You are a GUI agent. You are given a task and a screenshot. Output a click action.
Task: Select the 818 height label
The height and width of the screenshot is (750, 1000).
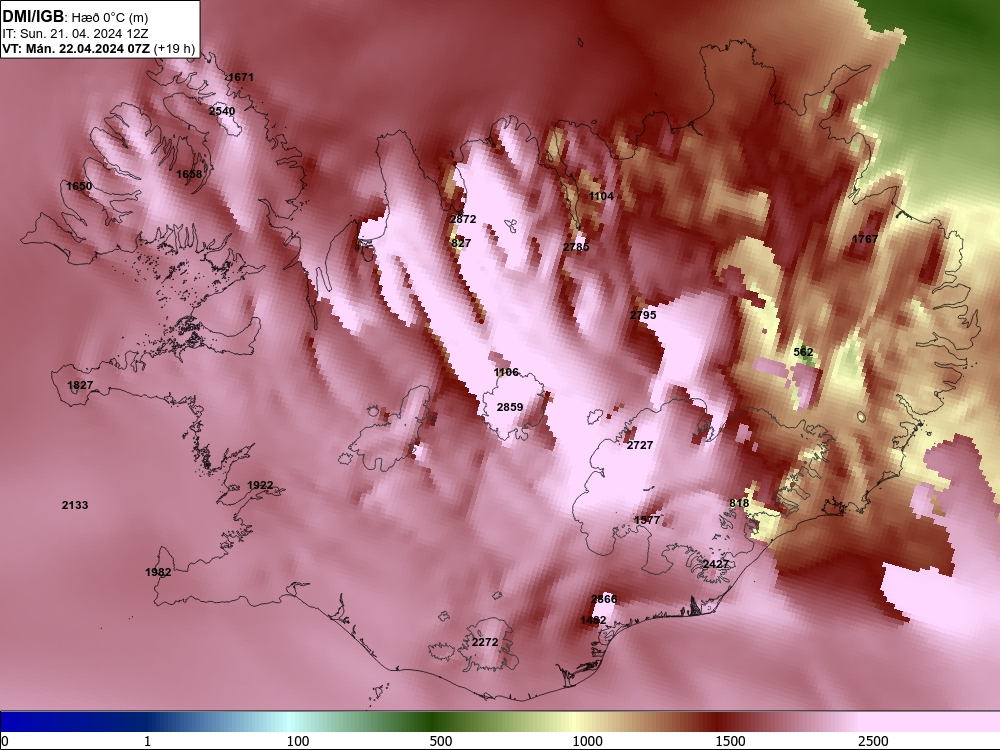(x=739, y=503)
